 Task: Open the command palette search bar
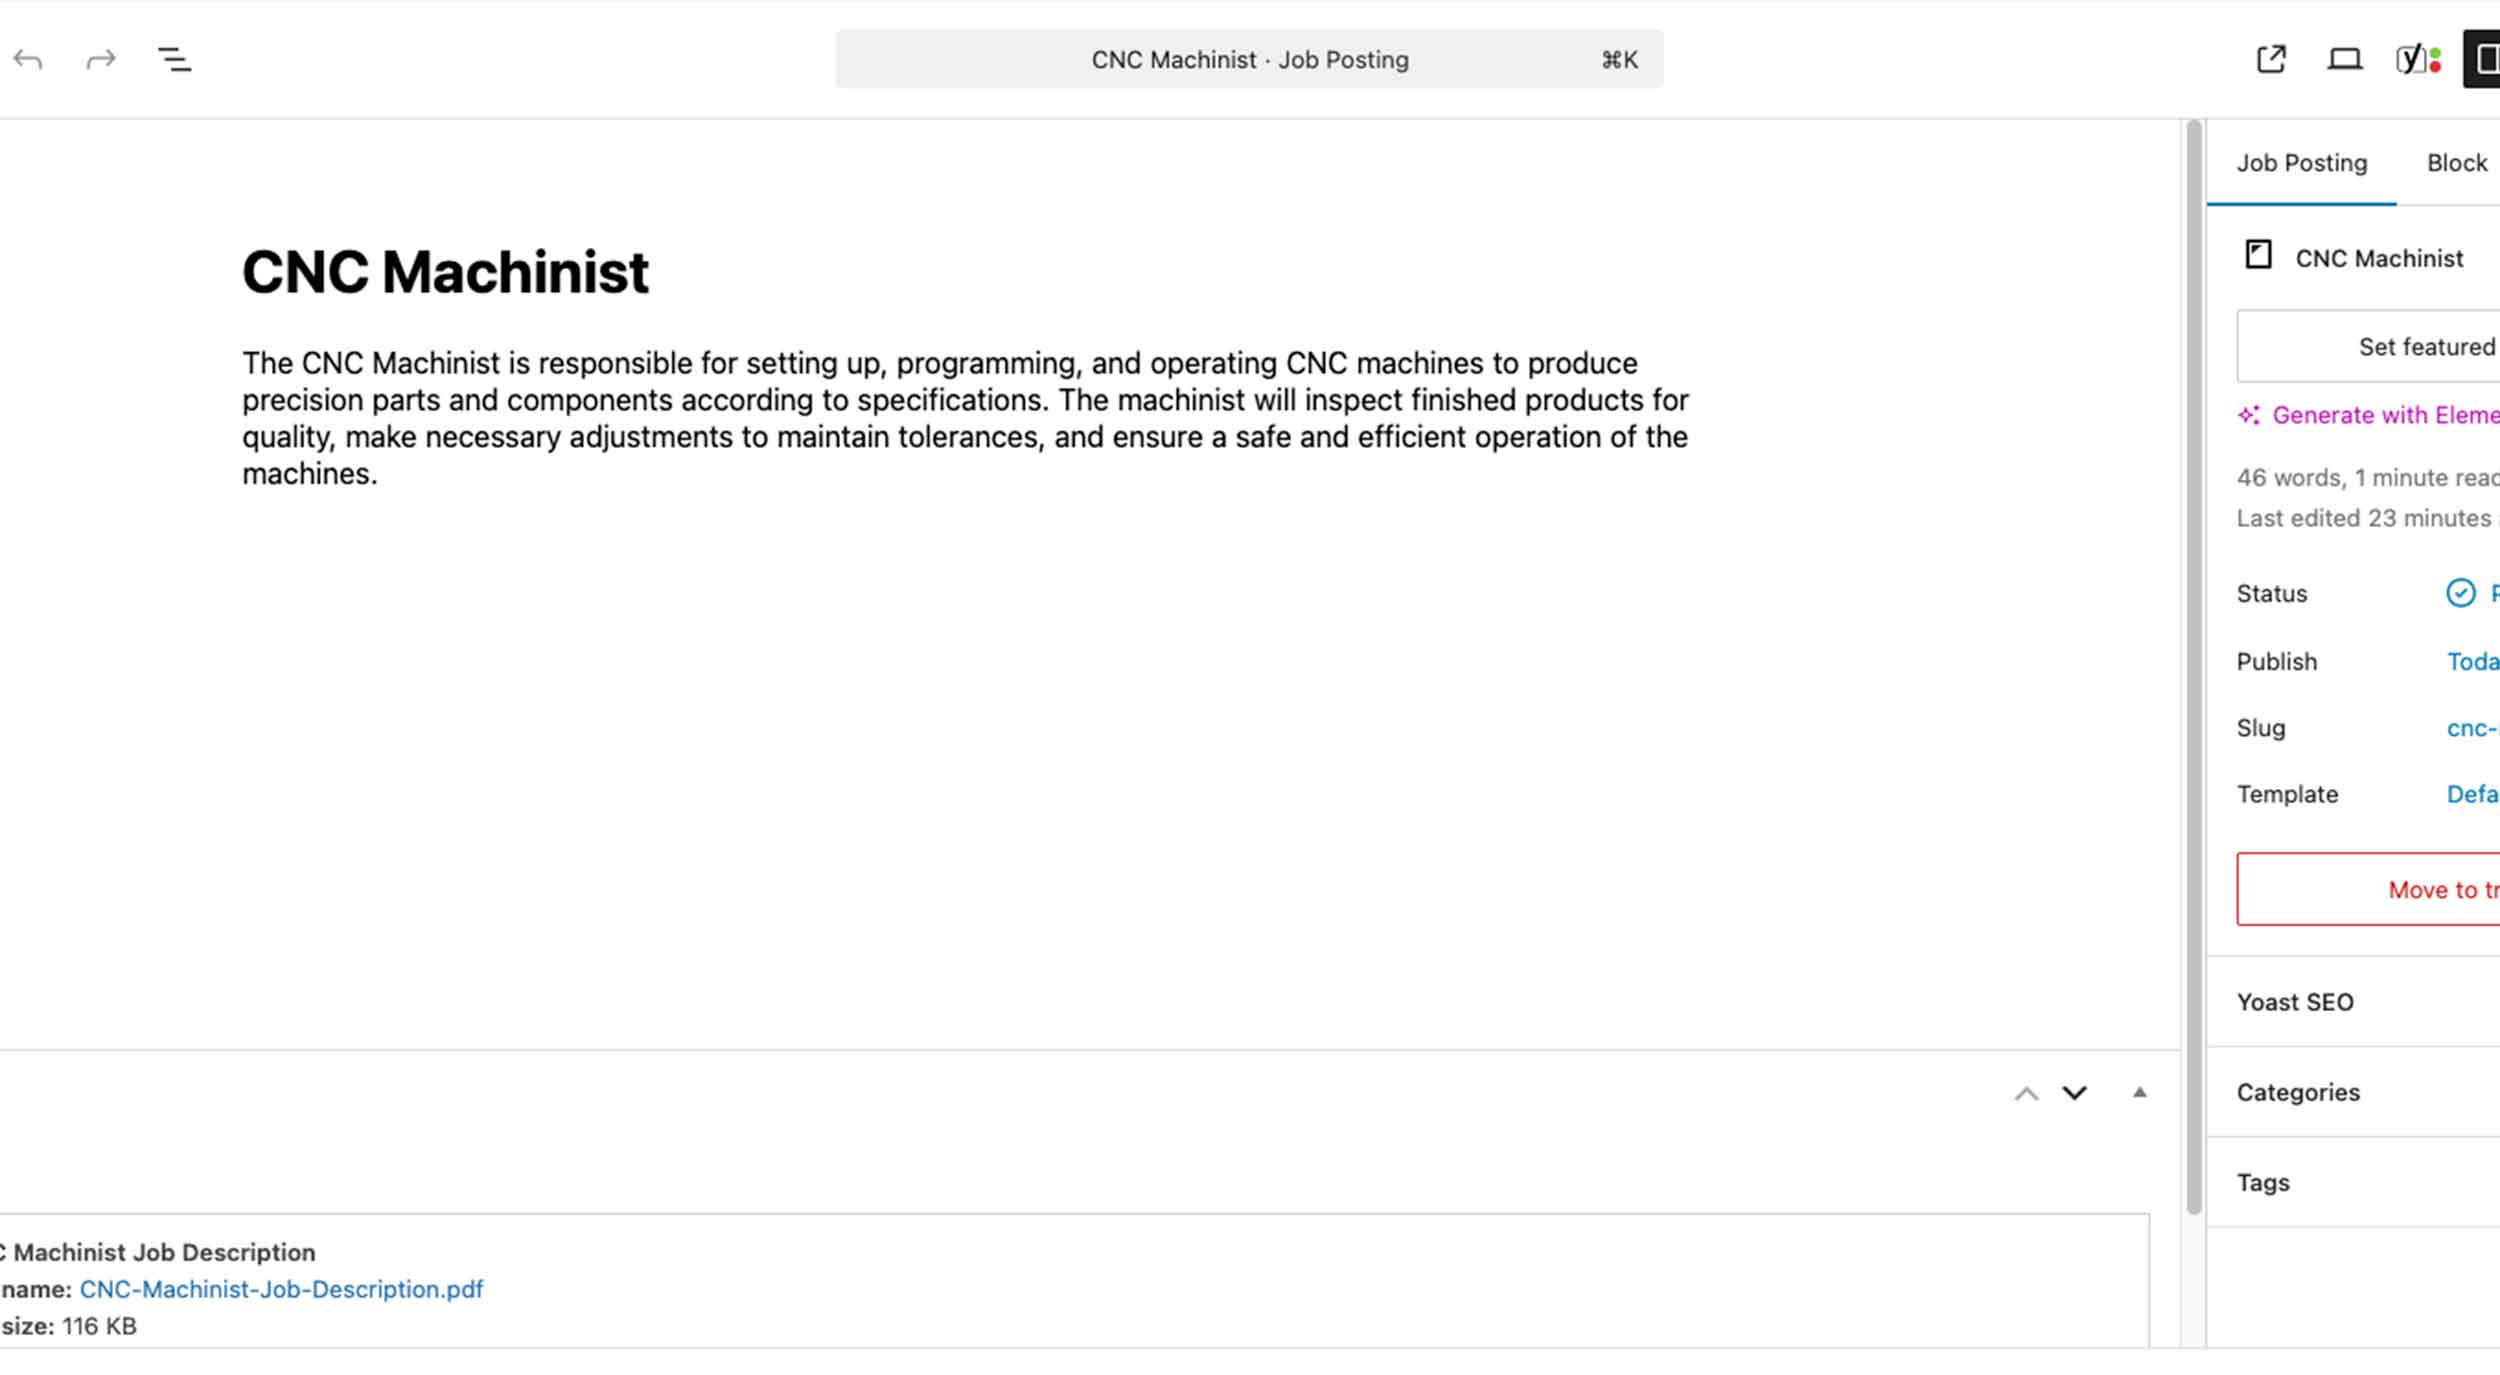[1249, 60]
